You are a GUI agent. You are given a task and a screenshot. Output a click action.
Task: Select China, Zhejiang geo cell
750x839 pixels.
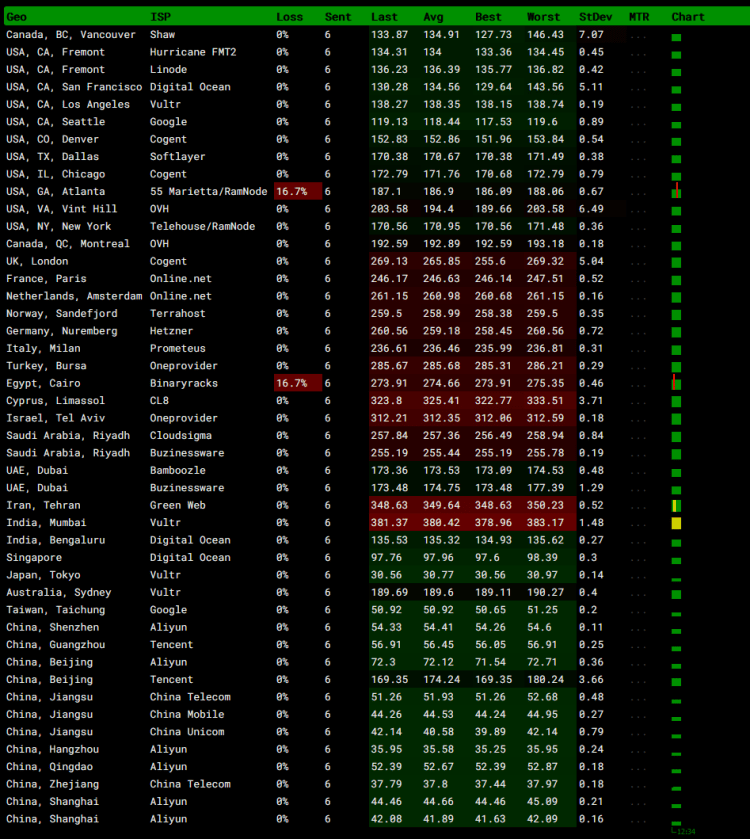(x=52, y=784)
